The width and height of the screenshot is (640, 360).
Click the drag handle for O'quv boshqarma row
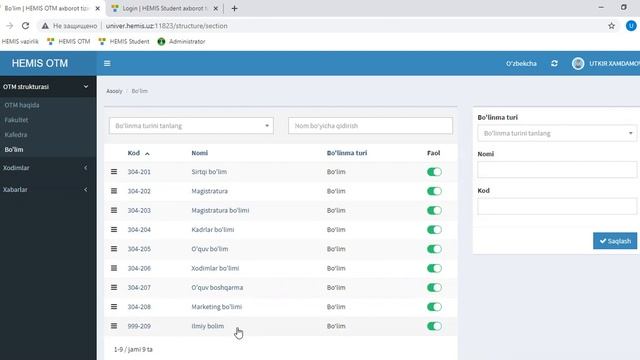(114, 287)
